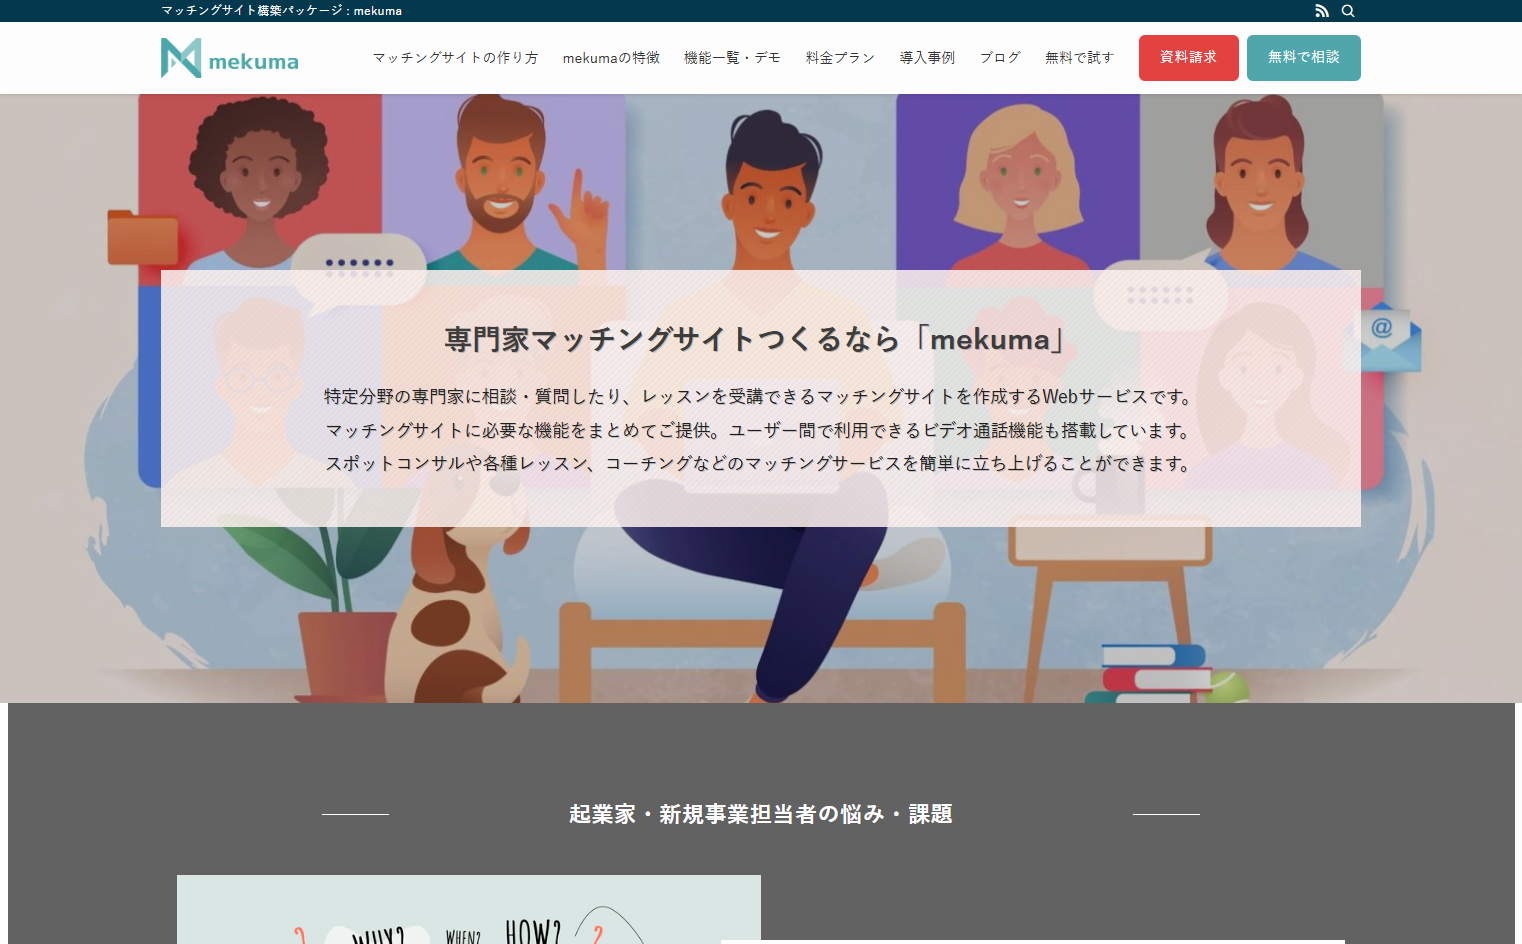Open mekumaの特徴 menu item

[611, 58]
